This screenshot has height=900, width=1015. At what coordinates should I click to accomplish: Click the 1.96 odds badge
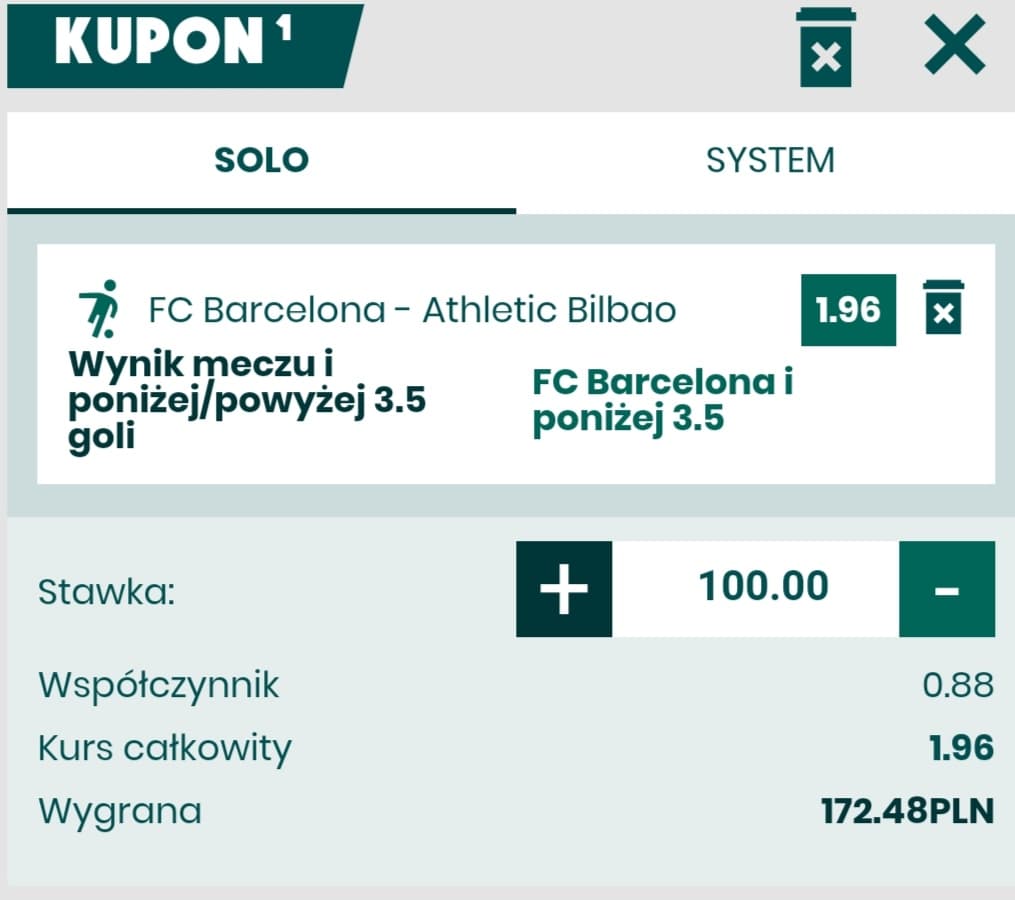[848, 310]
